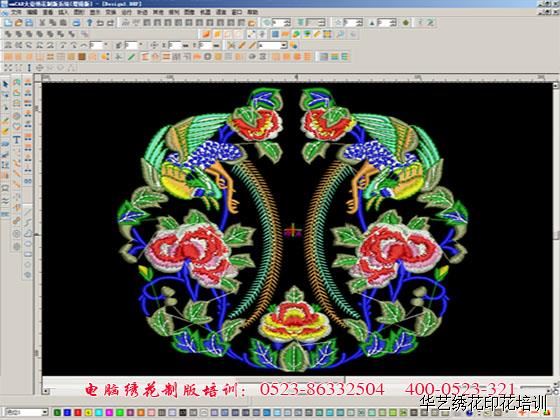
Task: Click the vertical scrollbar up arrow
Action: (x=556, y=86)
